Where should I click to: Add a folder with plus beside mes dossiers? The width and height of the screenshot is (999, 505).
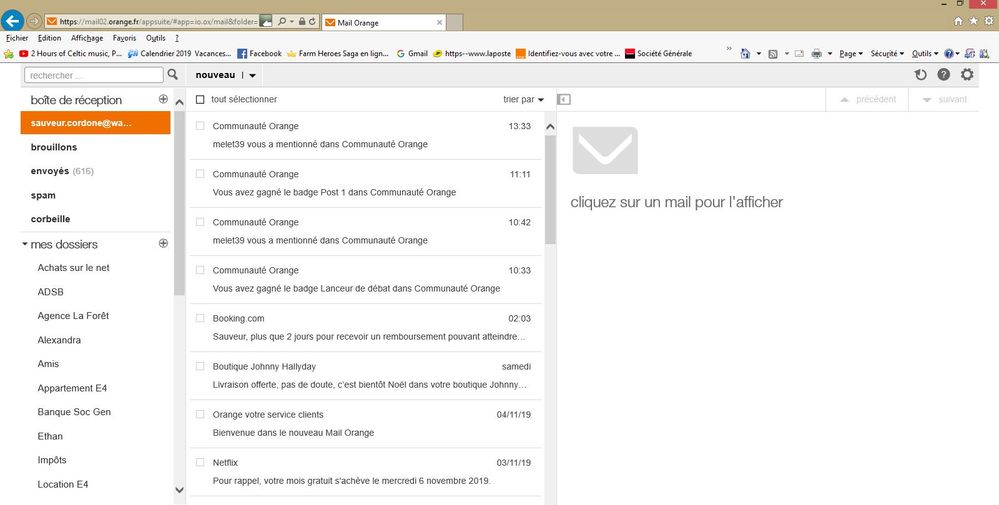(x=163, y=243)
